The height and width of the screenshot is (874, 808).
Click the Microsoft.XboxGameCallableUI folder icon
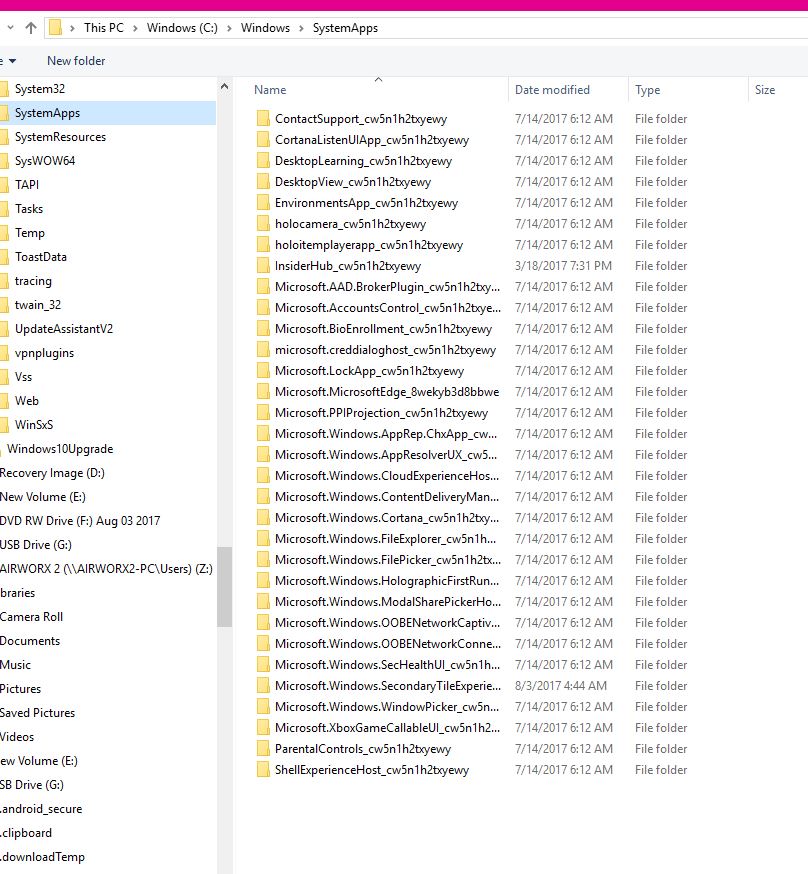(x=263, y=727)
